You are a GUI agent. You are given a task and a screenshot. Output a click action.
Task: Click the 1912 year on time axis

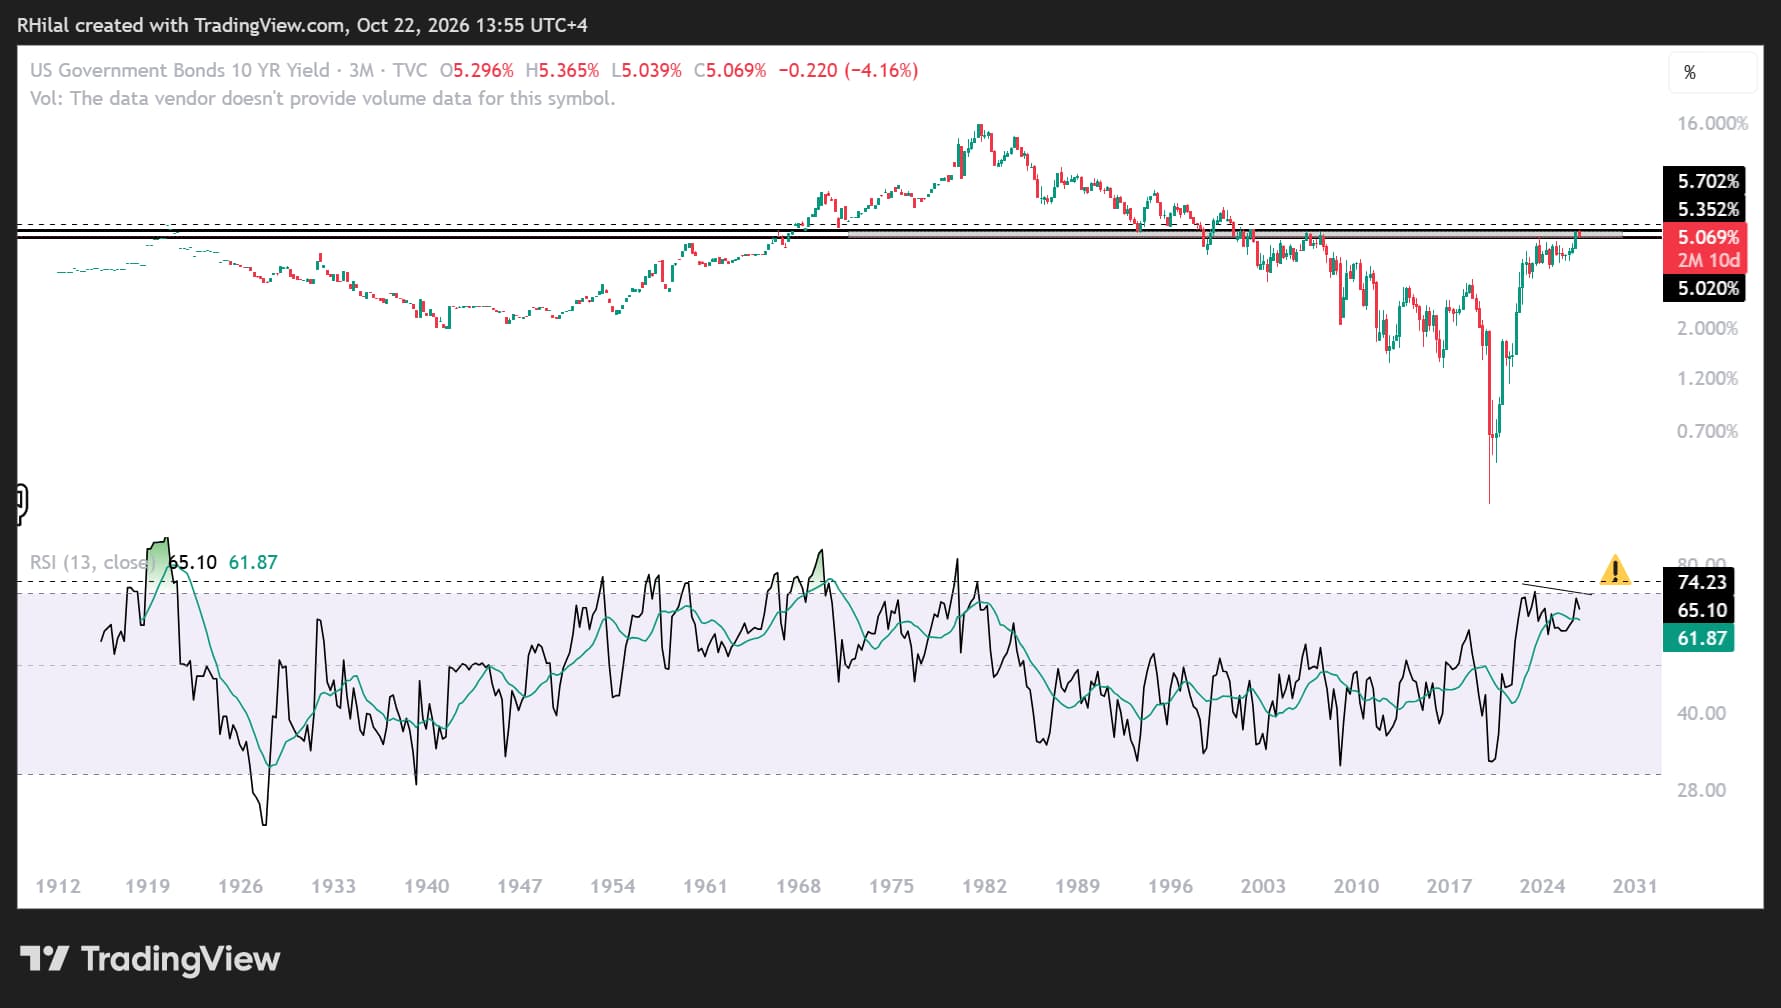click(x=58, y=886)
